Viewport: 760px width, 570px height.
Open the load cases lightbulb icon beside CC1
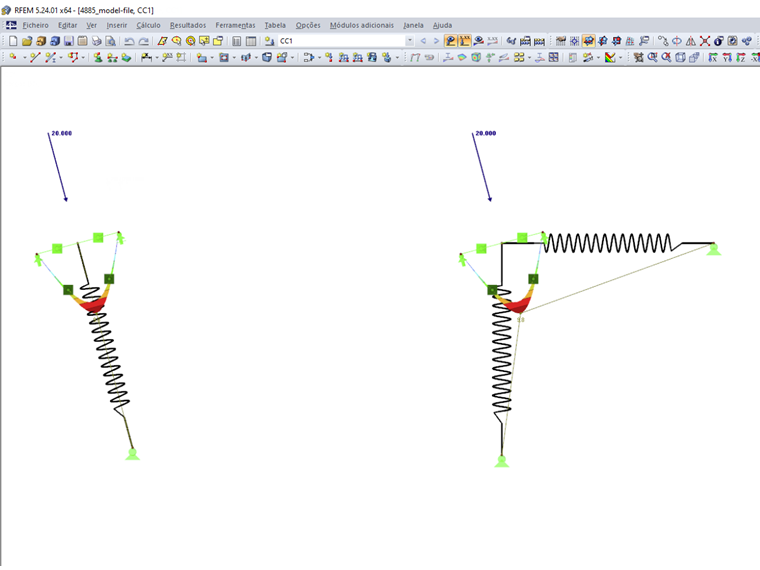[269, 41]
